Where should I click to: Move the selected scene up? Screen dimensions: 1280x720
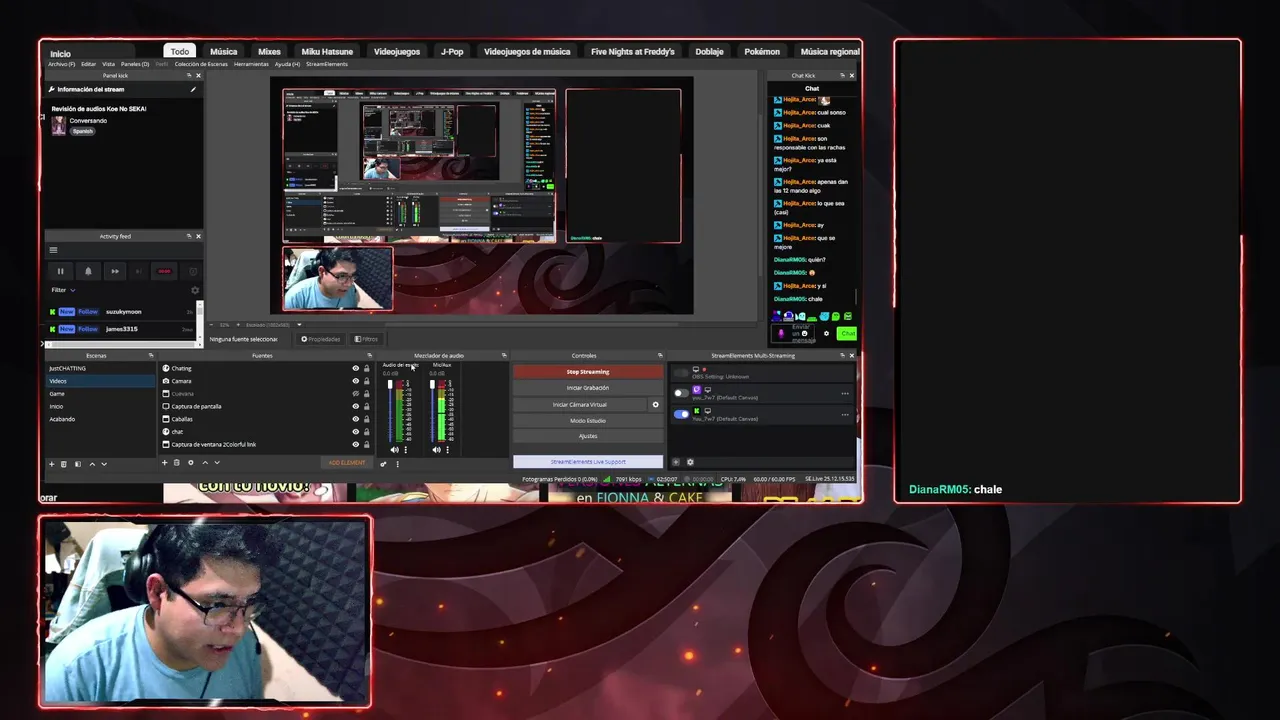pyautogui.click(x=92, y=463)
